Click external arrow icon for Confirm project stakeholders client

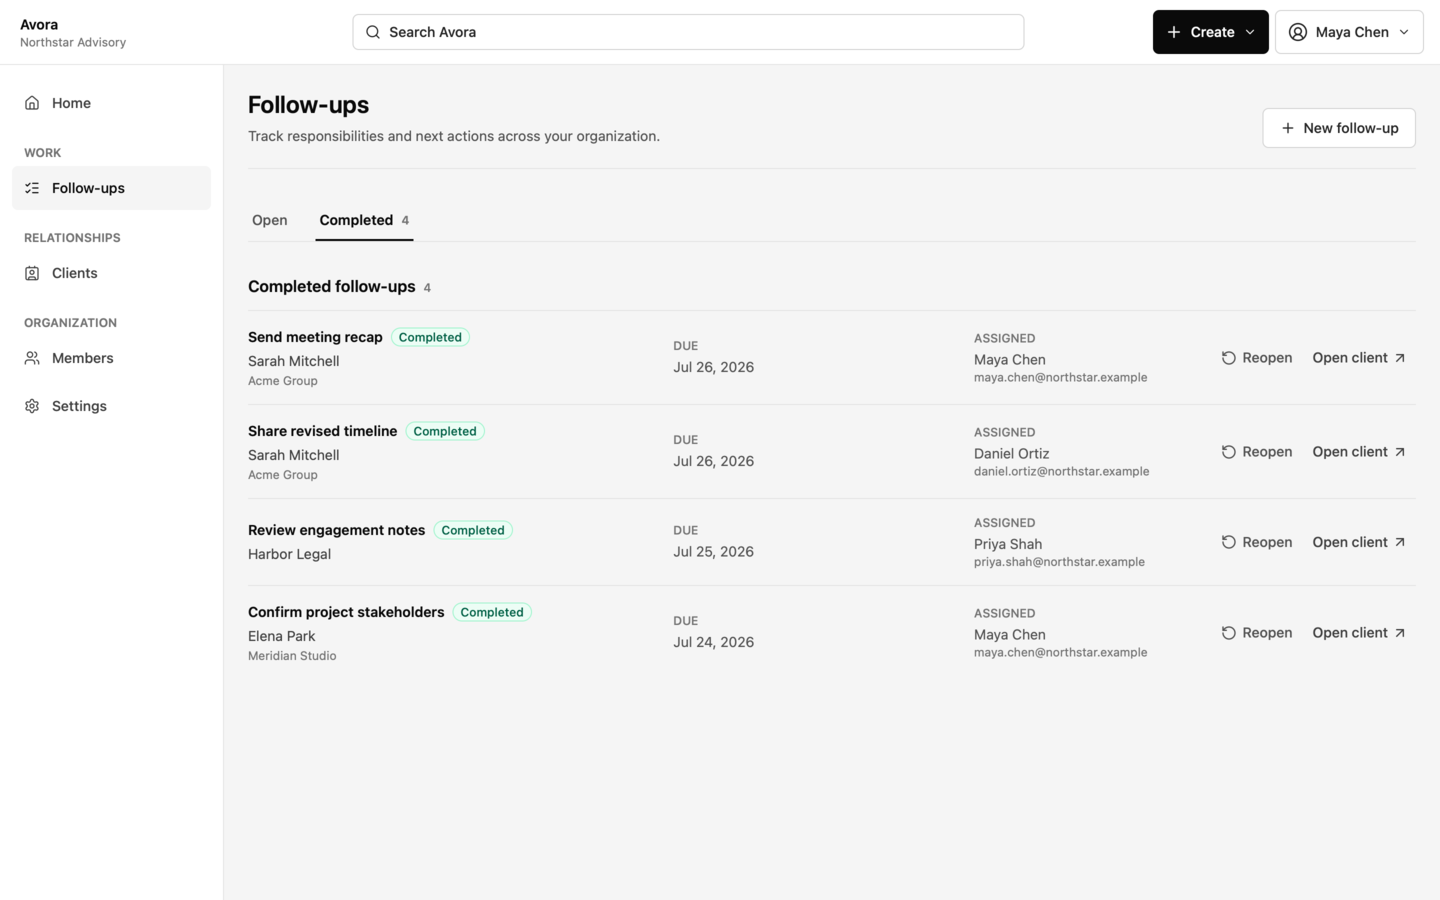(1400, 633)
